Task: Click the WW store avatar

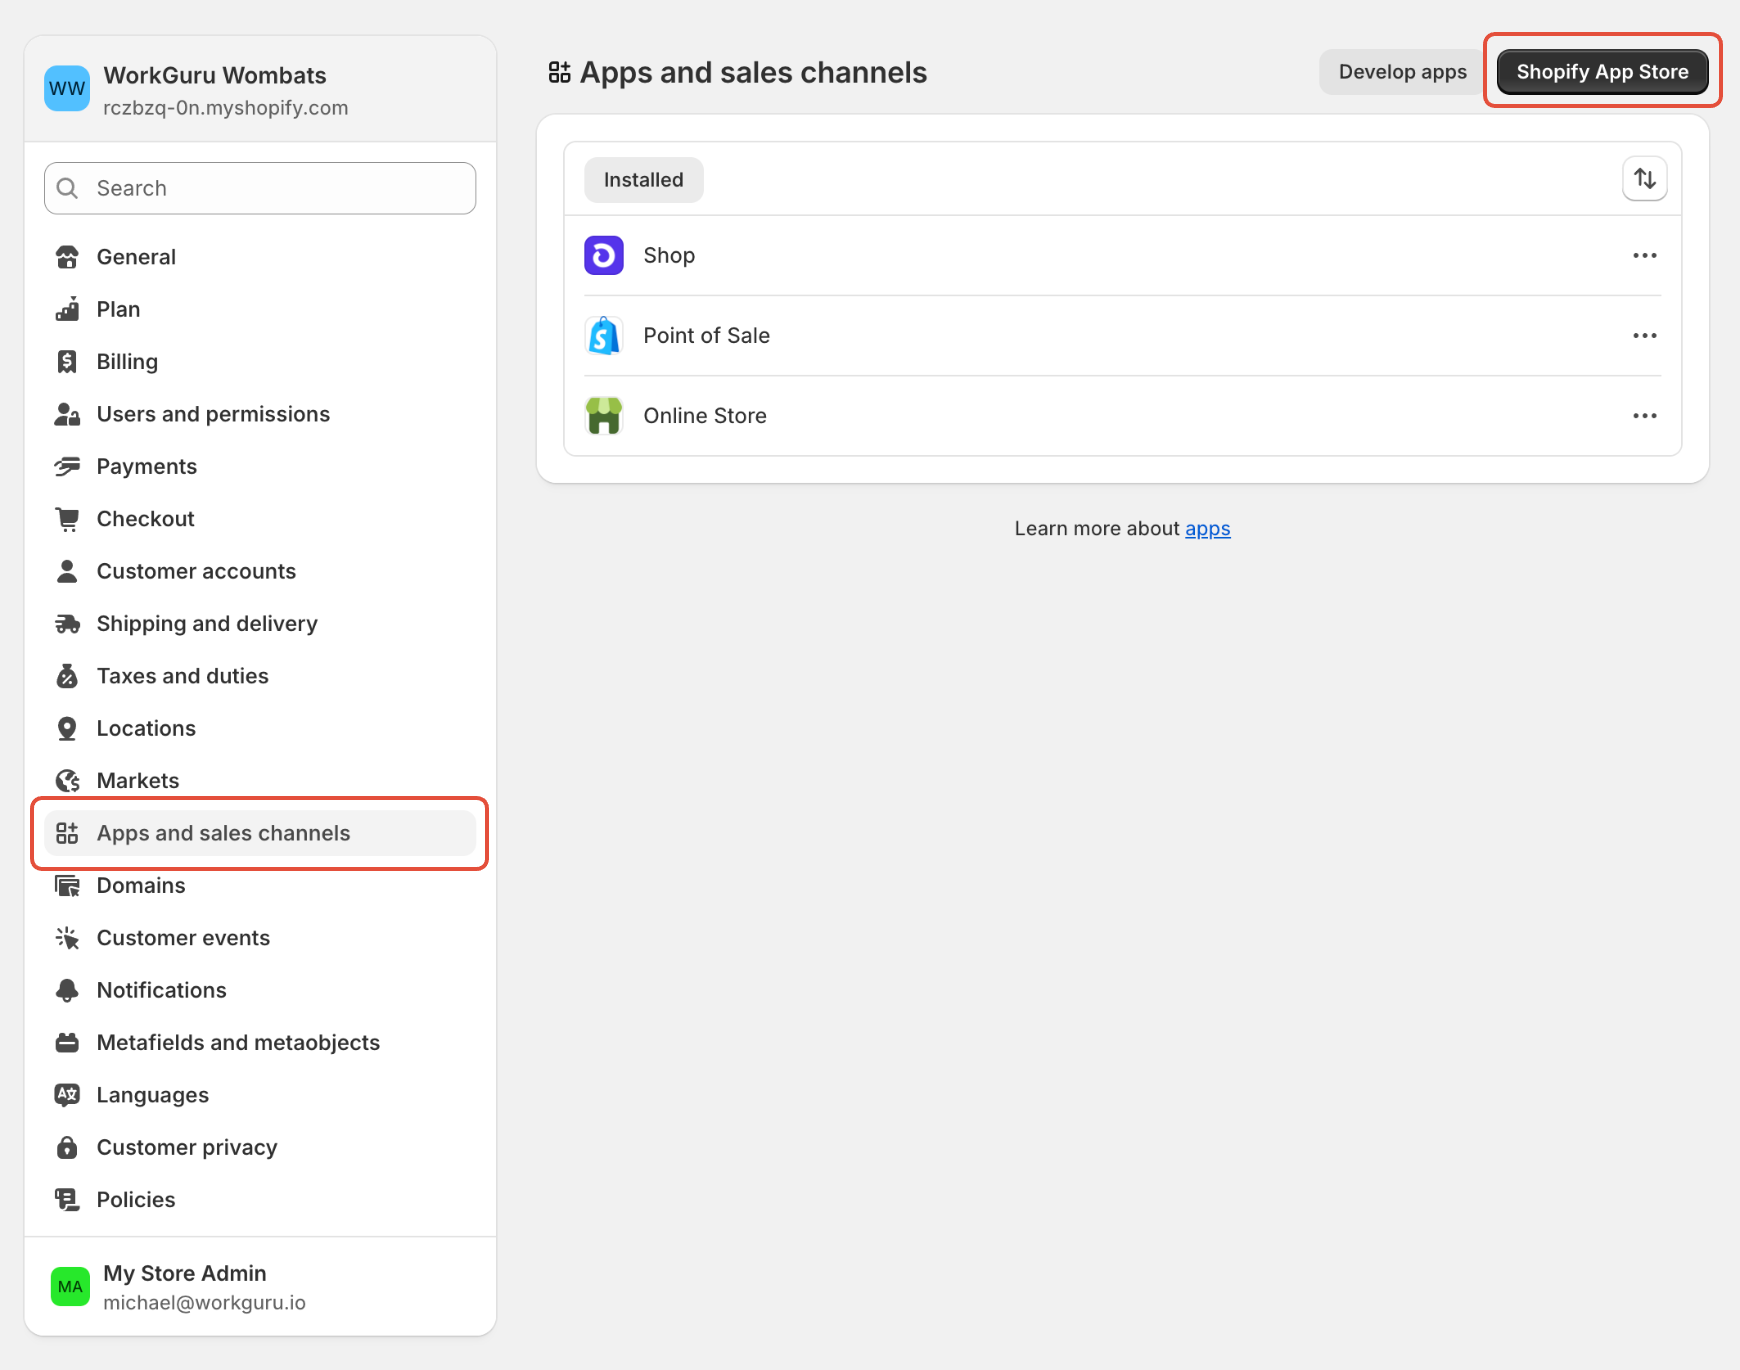Action: click(x=67, y=89)
